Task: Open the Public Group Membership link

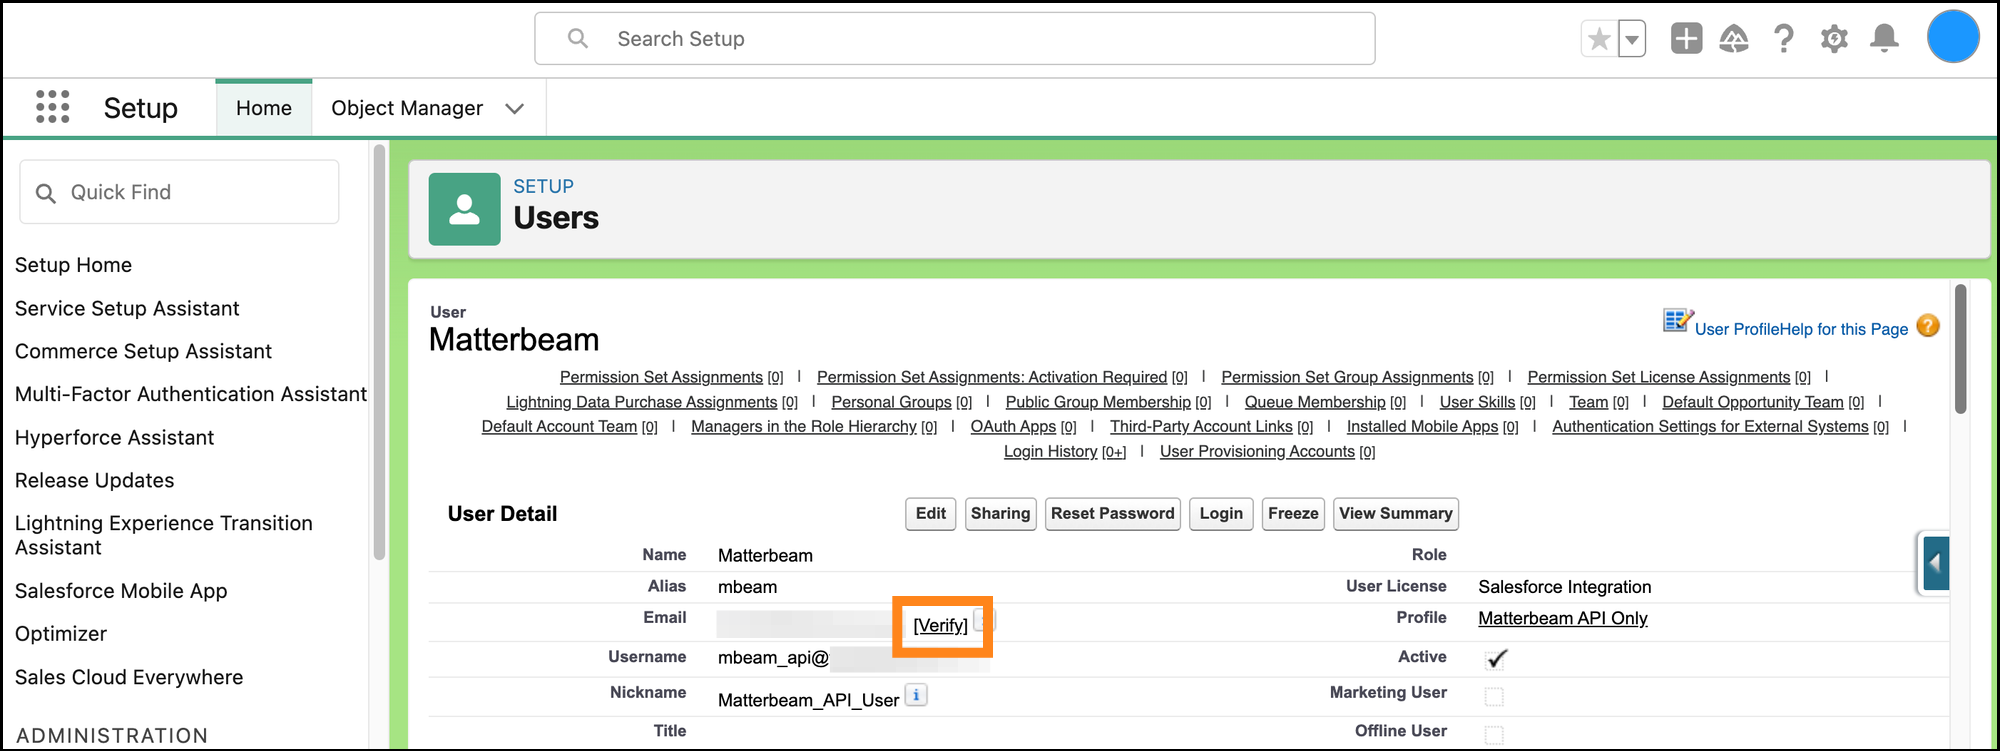Action: coord(1098,402)
